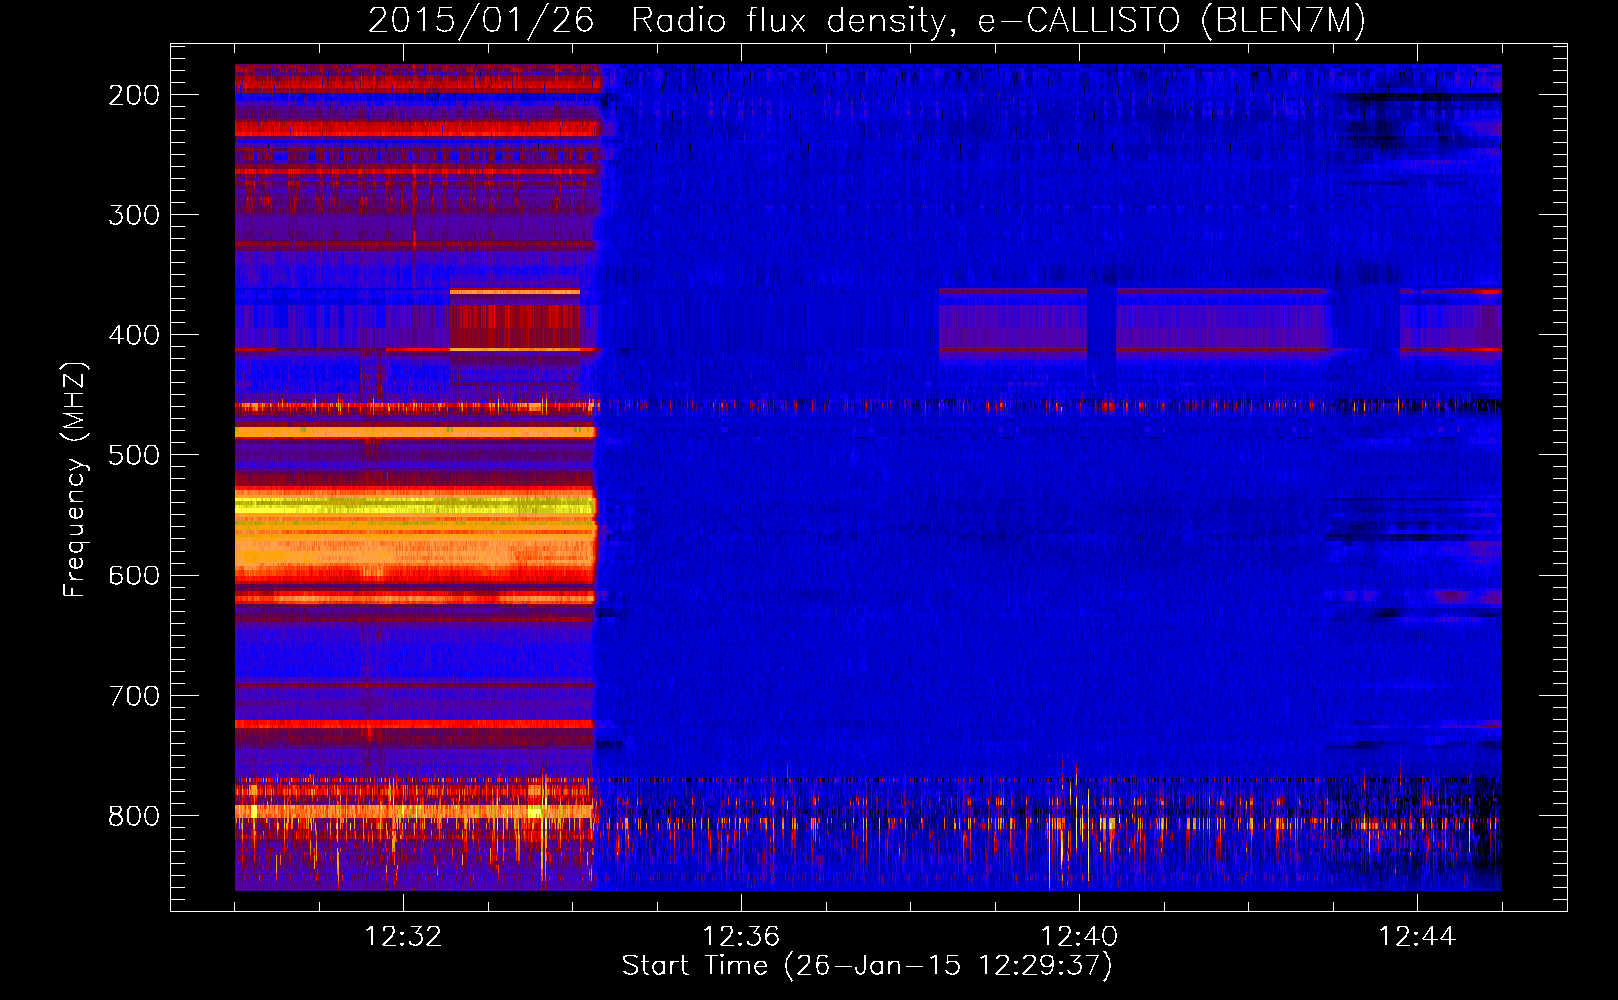Click the plot title '2015/01/26 Radio flux density'
1618x1000 pixels.
[x=867, y=20]
